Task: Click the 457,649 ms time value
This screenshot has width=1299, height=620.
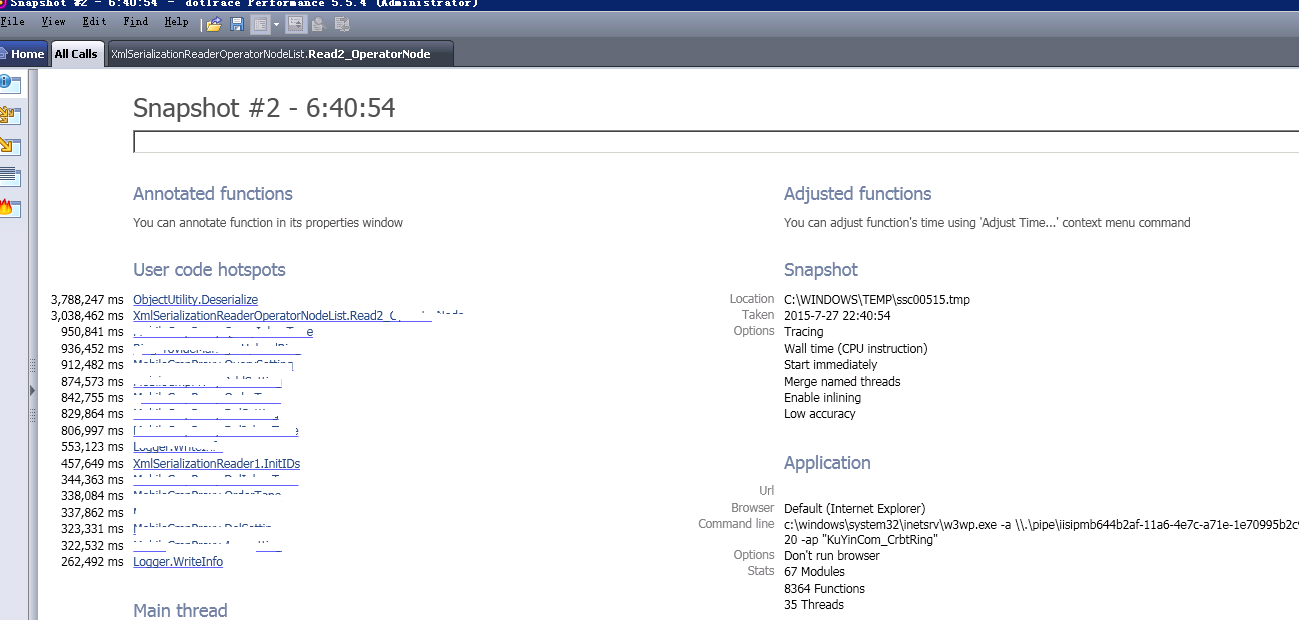Action: click(94, 464)
